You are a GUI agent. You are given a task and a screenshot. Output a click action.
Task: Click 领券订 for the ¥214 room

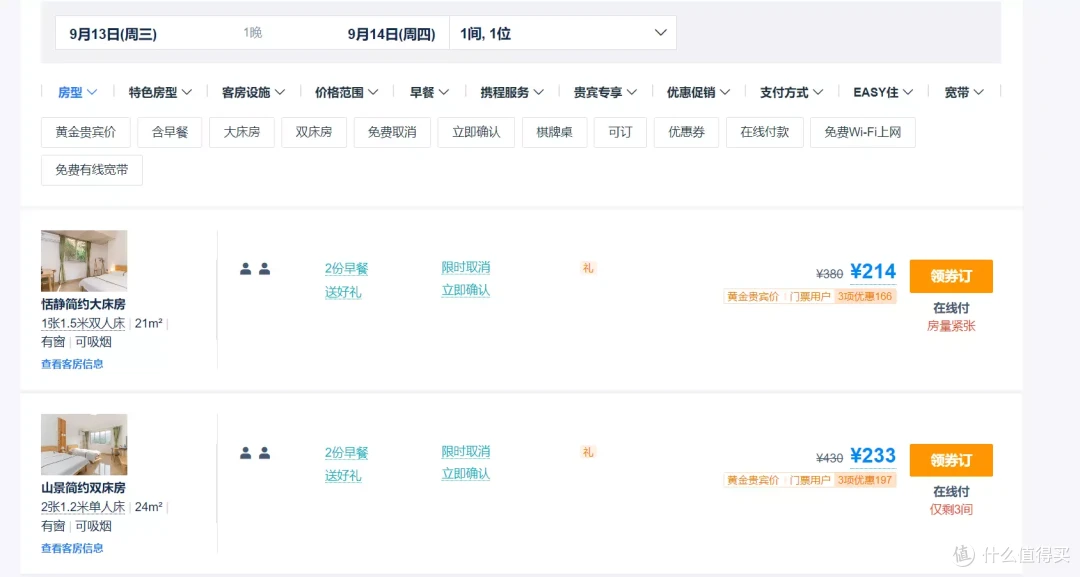[x=951, y=276]
